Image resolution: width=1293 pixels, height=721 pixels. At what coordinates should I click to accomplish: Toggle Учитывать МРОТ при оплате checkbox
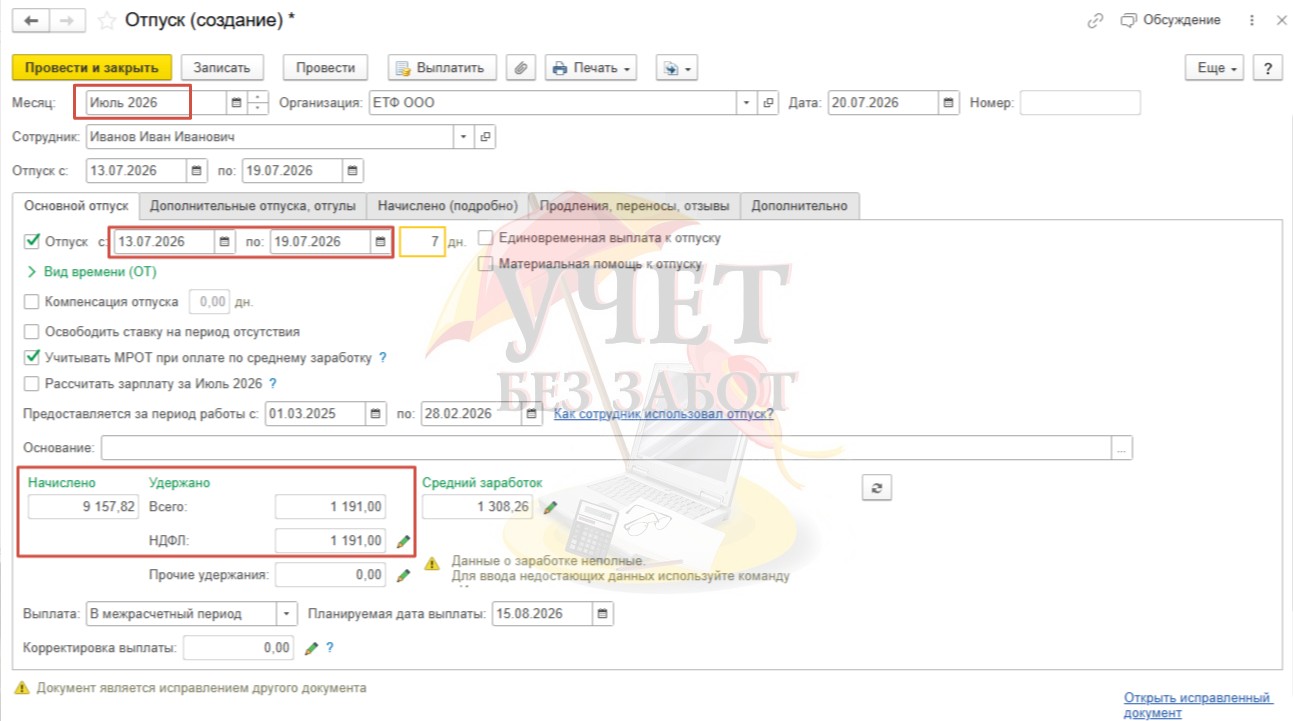click(x=31, y=357)
